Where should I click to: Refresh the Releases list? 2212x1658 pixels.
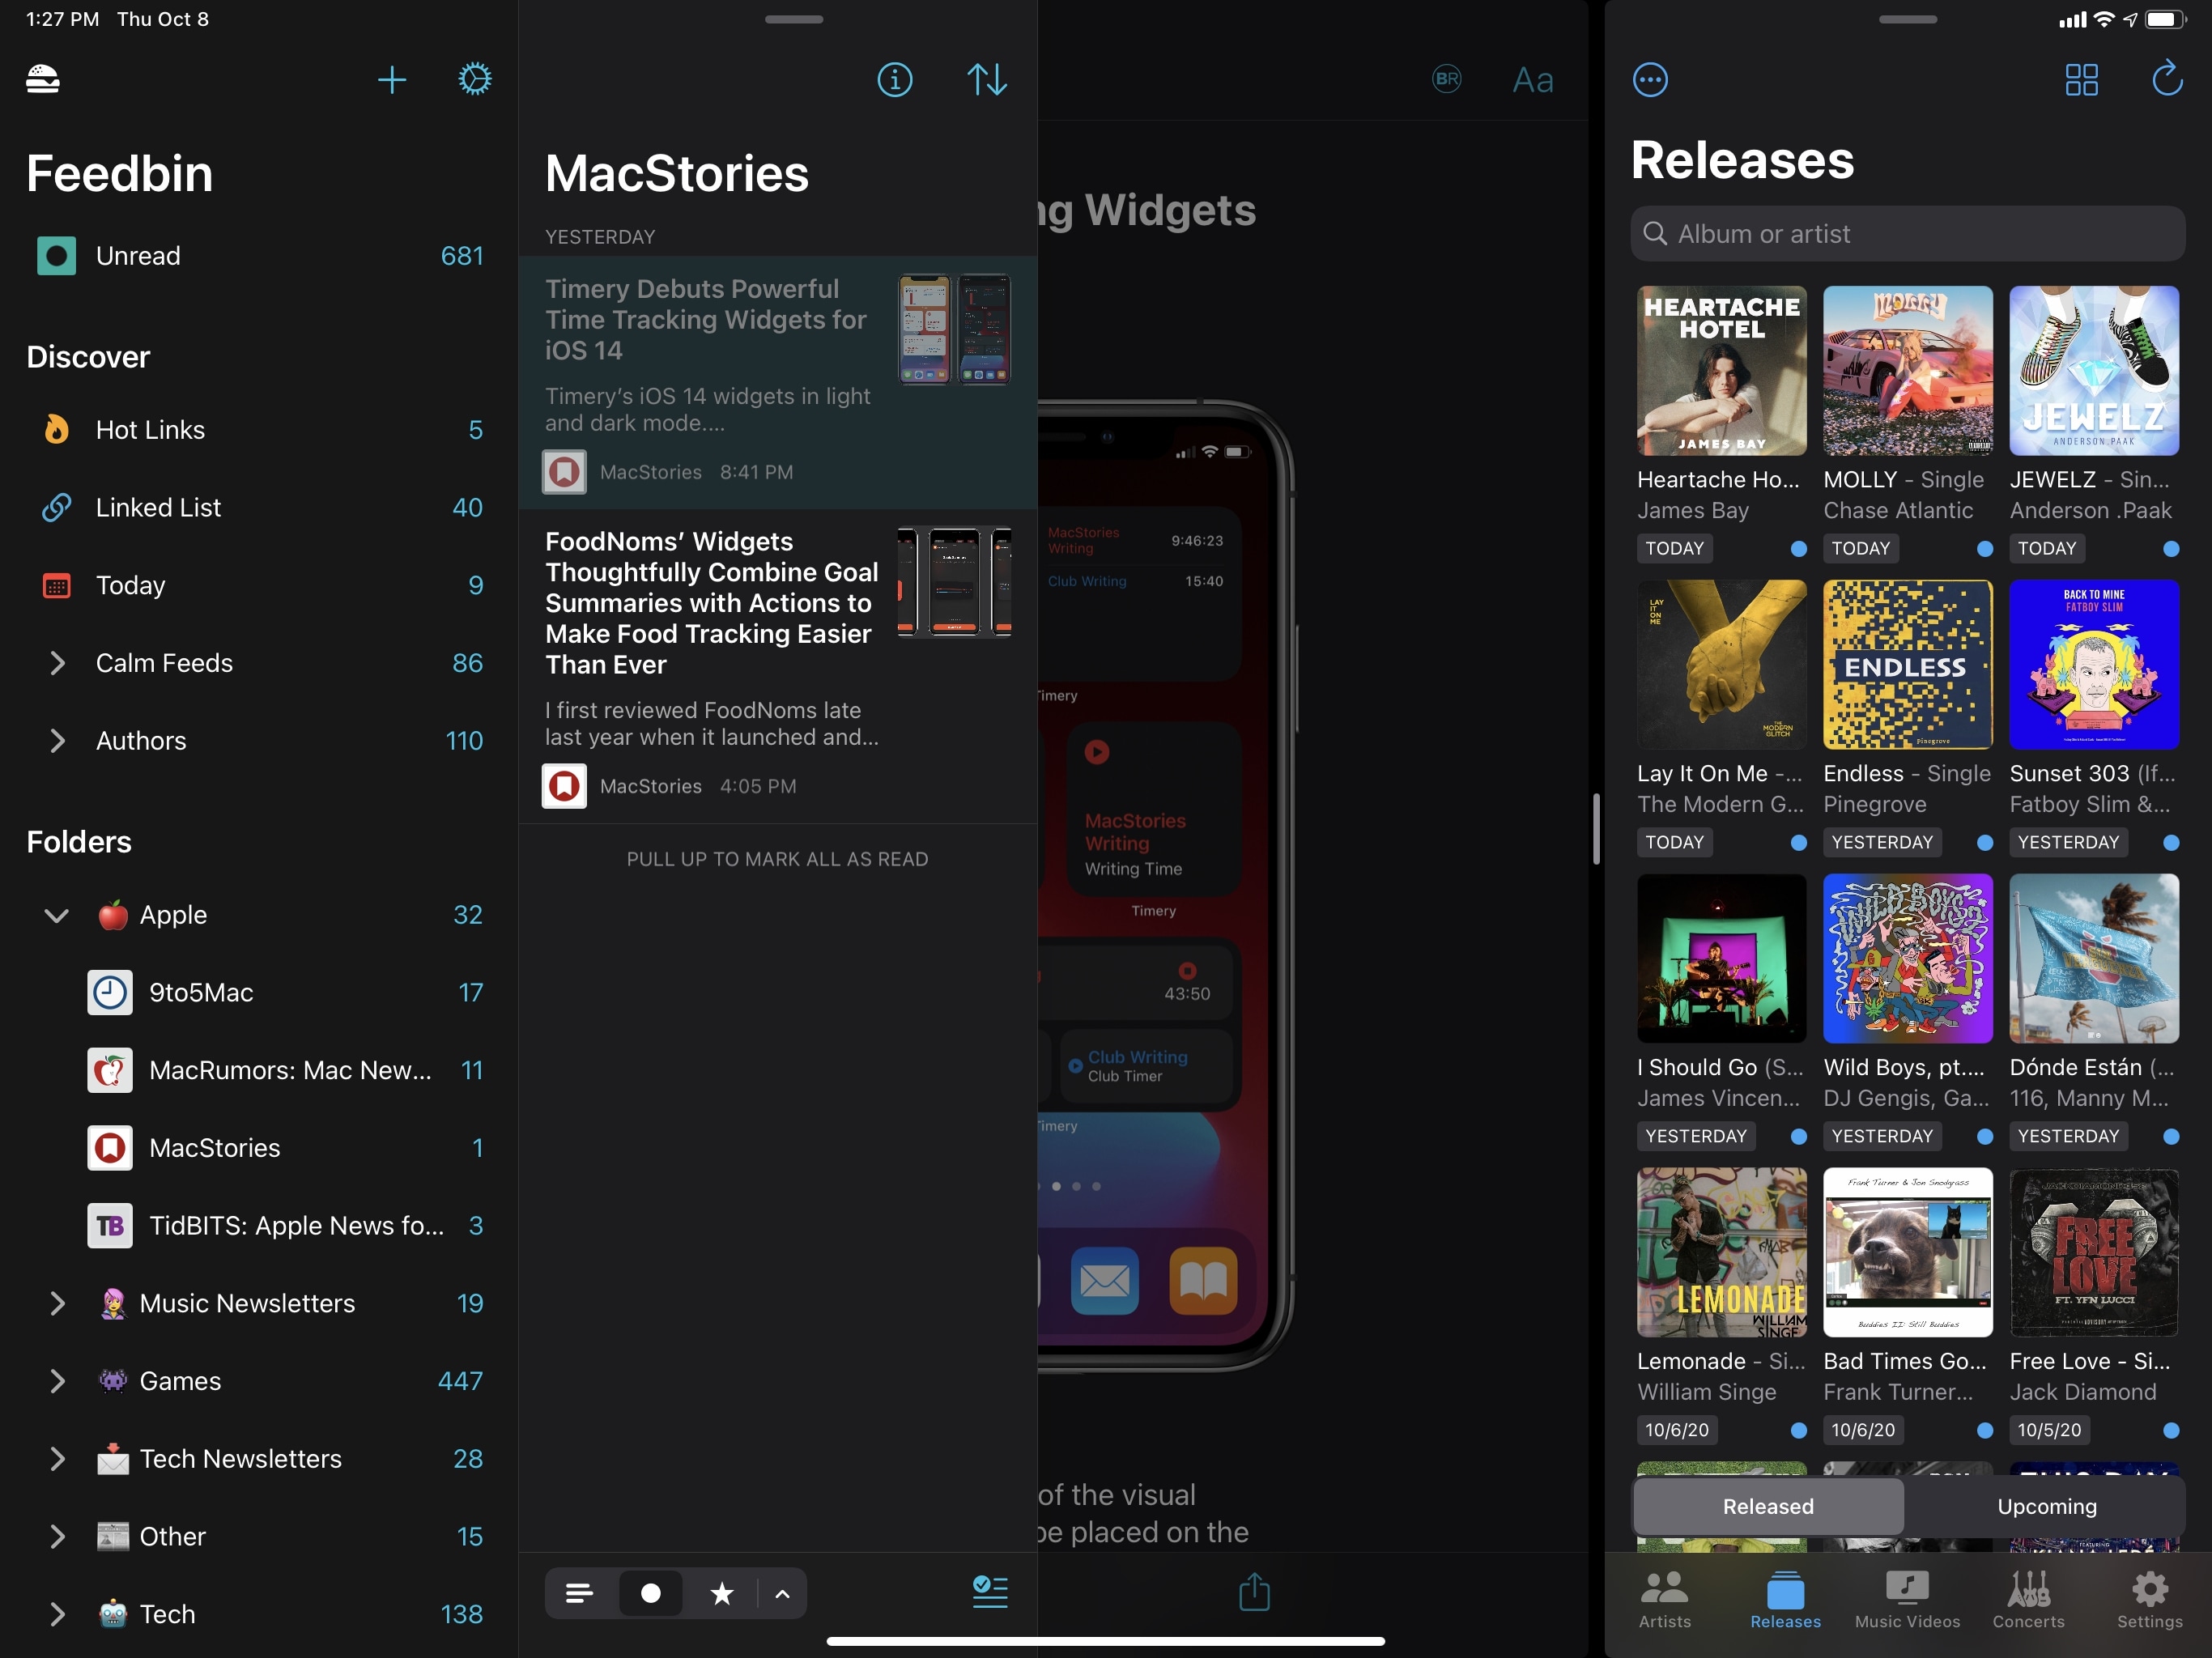(2167, 78)
